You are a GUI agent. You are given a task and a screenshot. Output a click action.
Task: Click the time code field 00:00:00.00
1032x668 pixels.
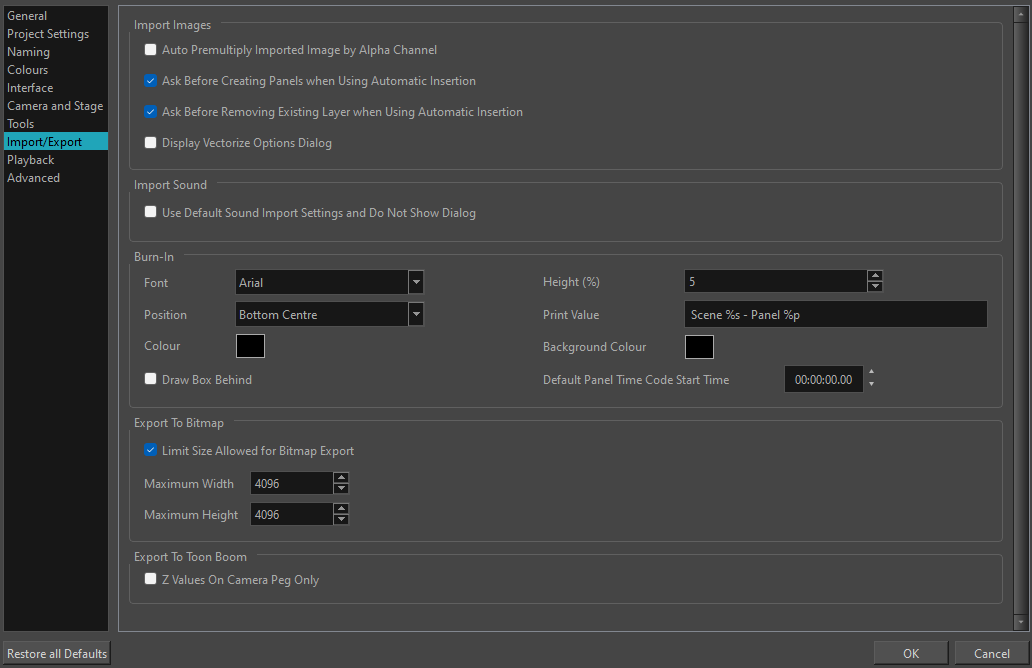tap(823, 380)
